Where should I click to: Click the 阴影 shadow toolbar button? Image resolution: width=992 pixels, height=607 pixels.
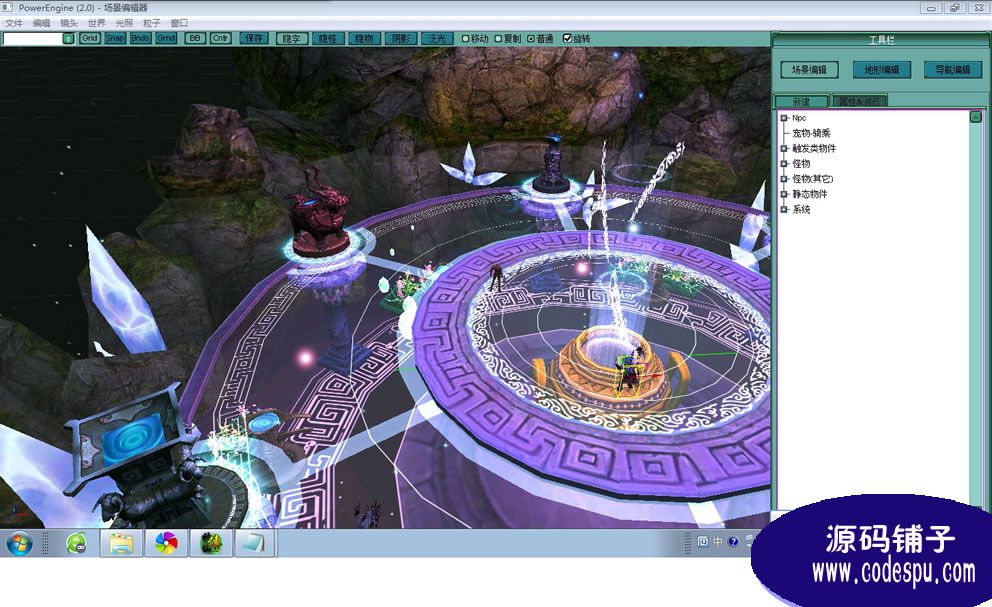(x=400, y=39)
